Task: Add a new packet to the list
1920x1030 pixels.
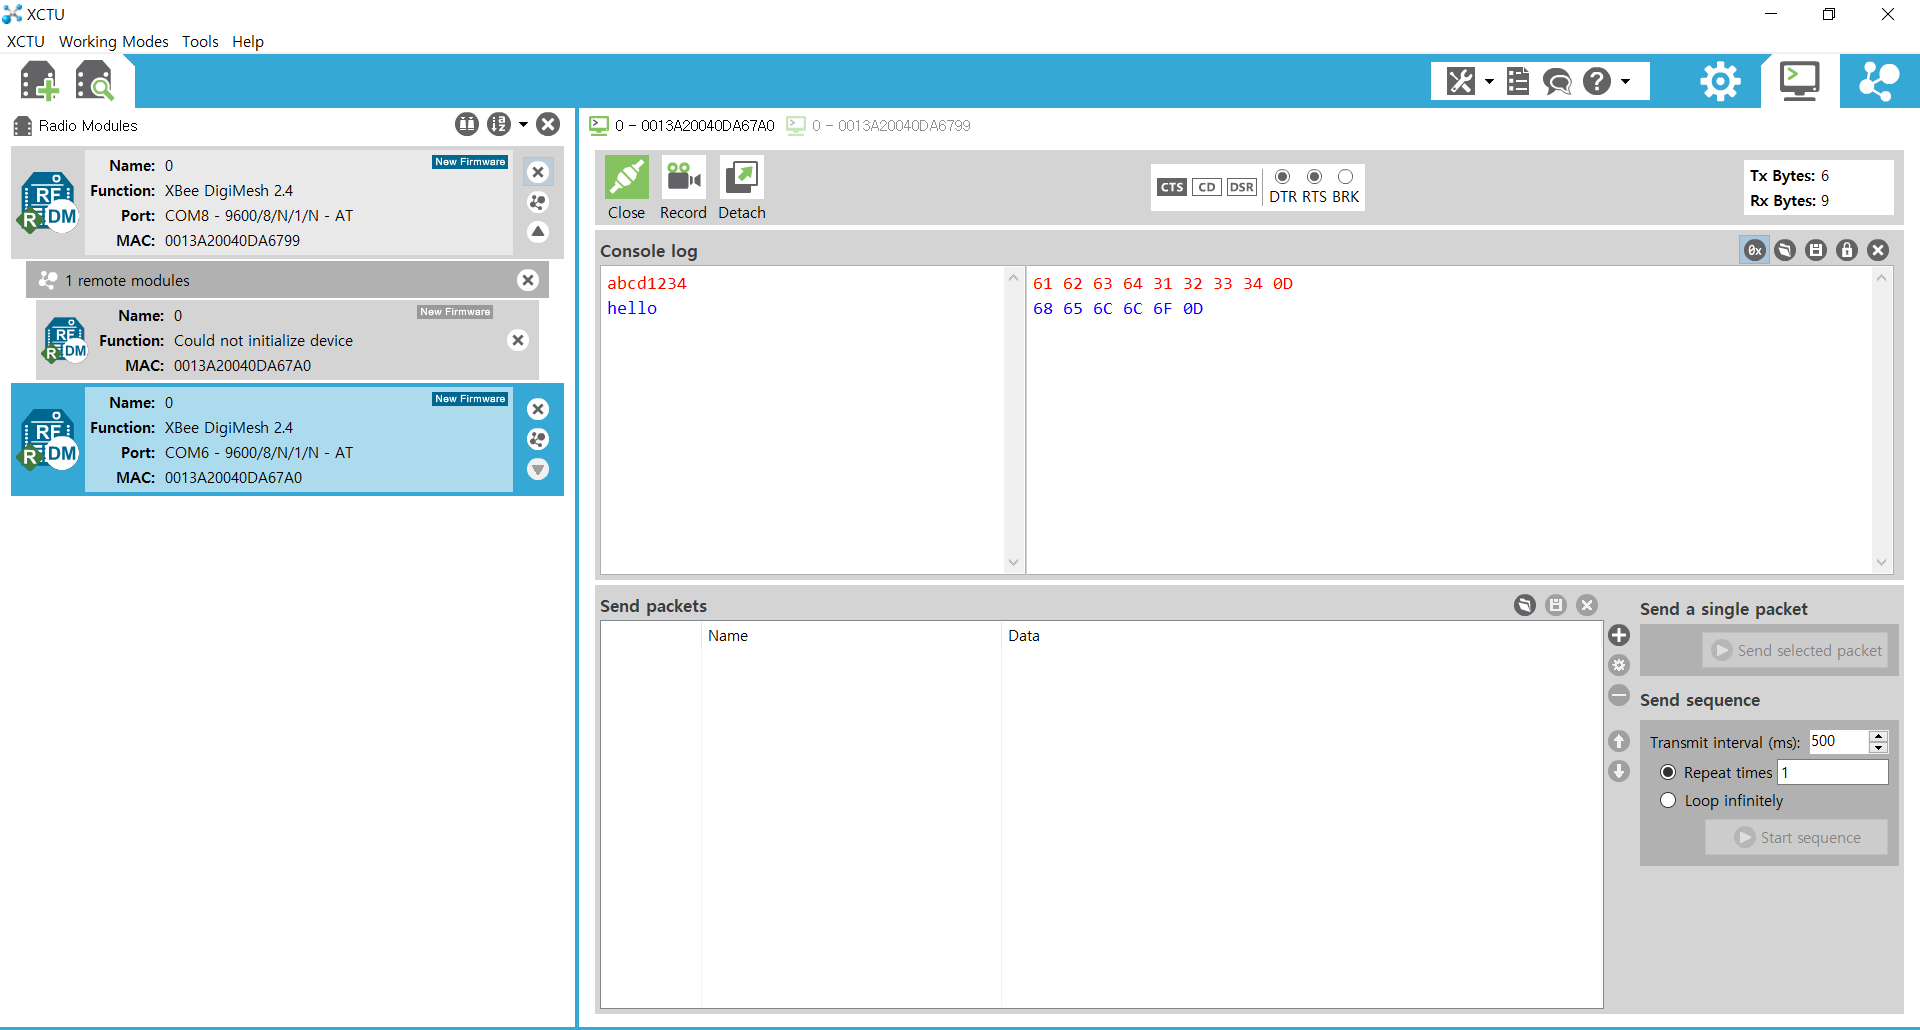Action: (x=1619, y=635)
